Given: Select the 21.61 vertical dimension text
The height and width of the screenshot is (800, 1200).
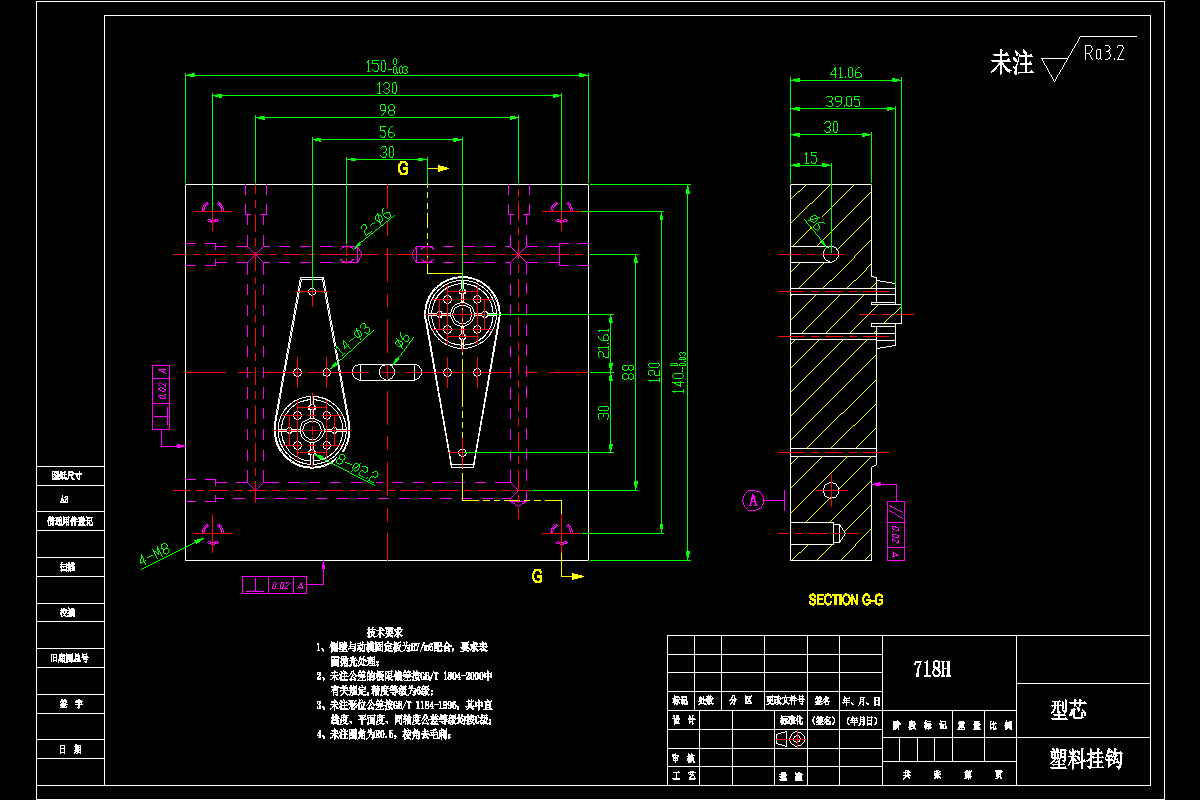Looking at the screenshot, I should click(603, 344).
